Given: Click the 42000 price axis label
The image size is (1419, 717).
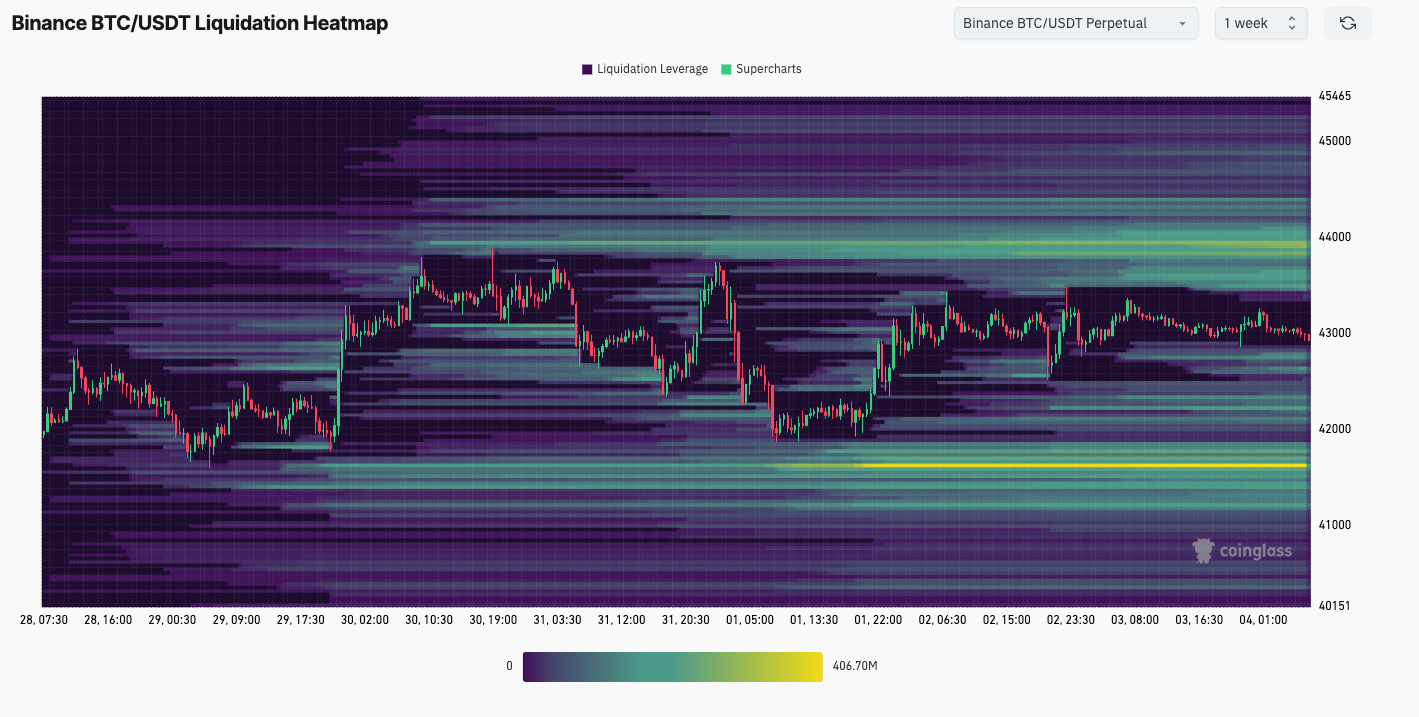Looking at the screenshot, I should [1335, 429].
